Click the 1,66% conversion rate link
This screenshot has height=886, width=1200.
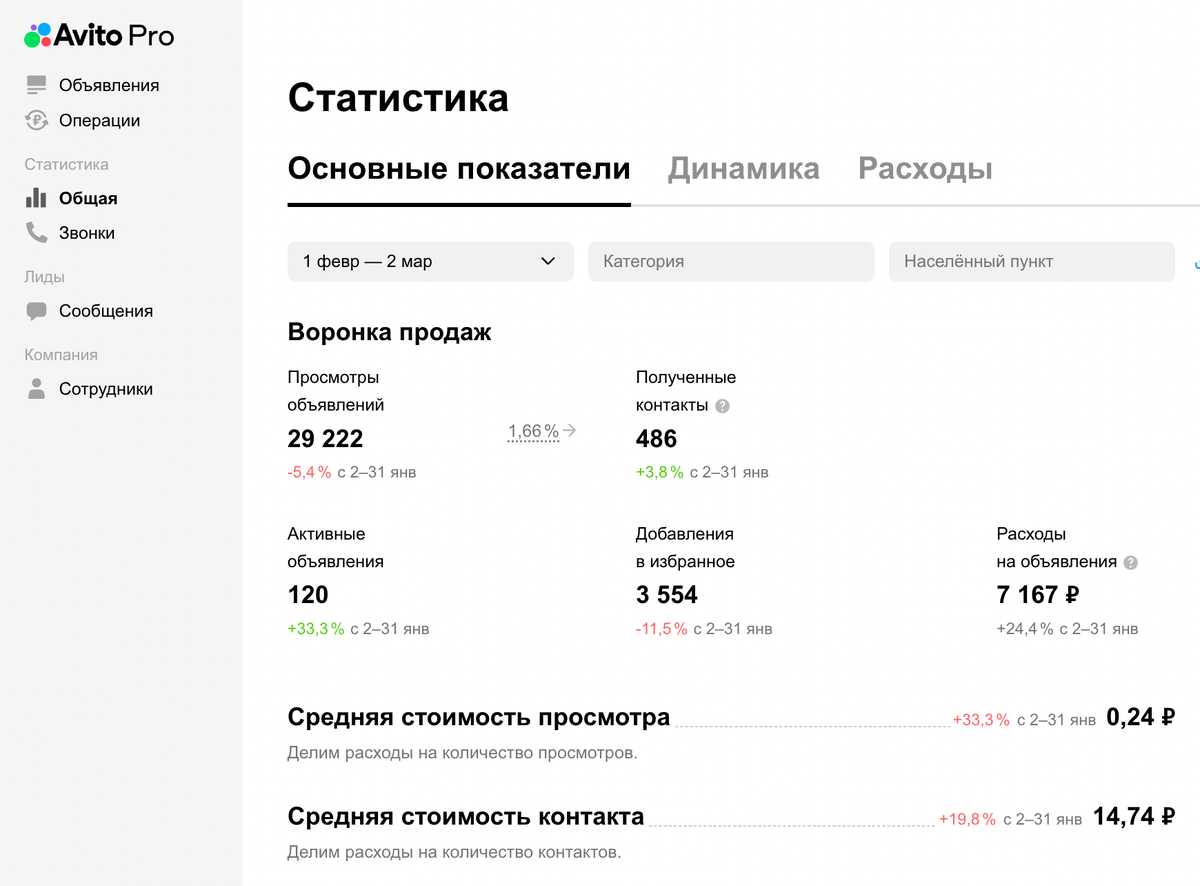[x=533, y=431]
